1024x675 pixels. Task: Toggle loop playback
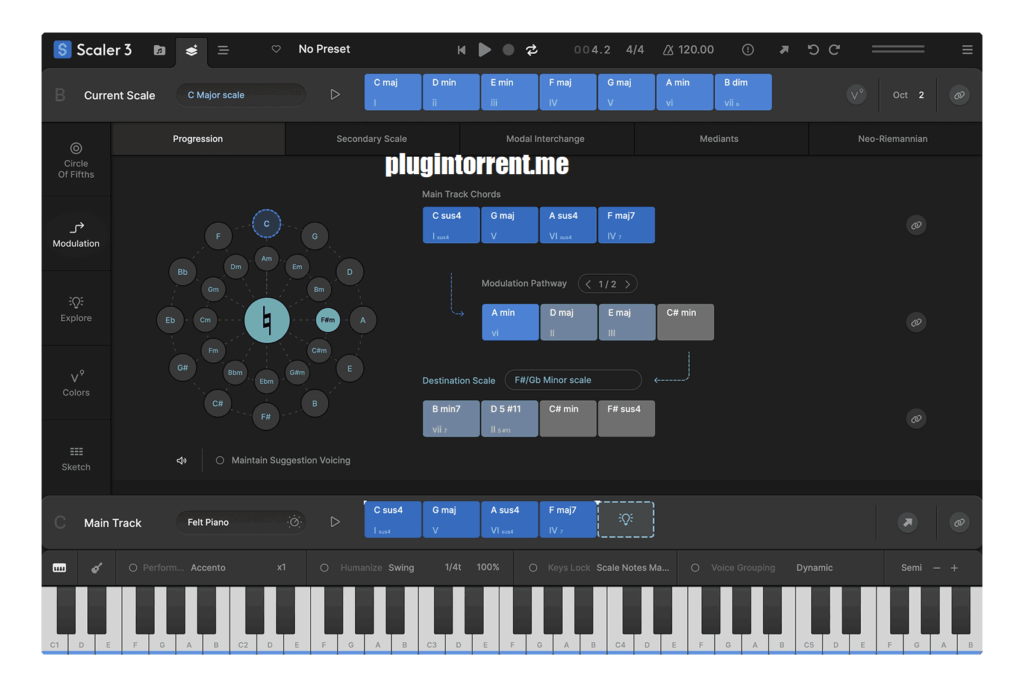pos(532,50)
